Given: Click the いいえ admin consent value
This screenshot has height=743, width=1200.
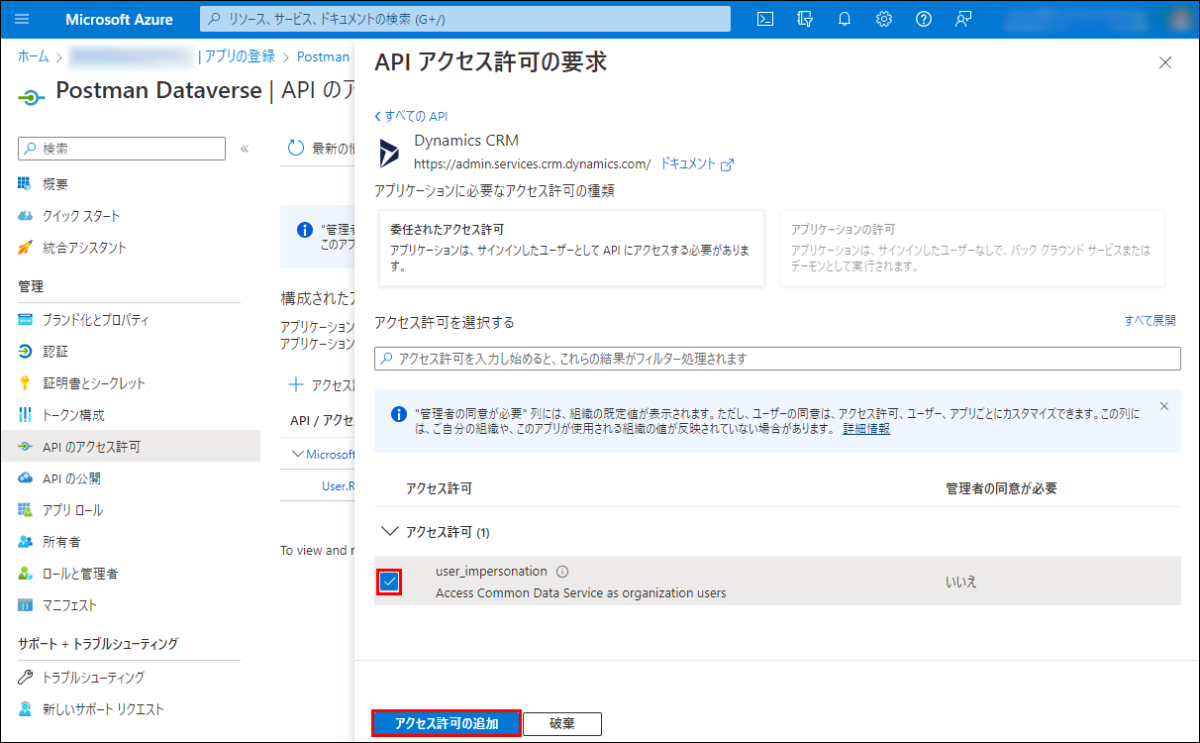Looking at the screenshot, I should click(x=961, y=582).
